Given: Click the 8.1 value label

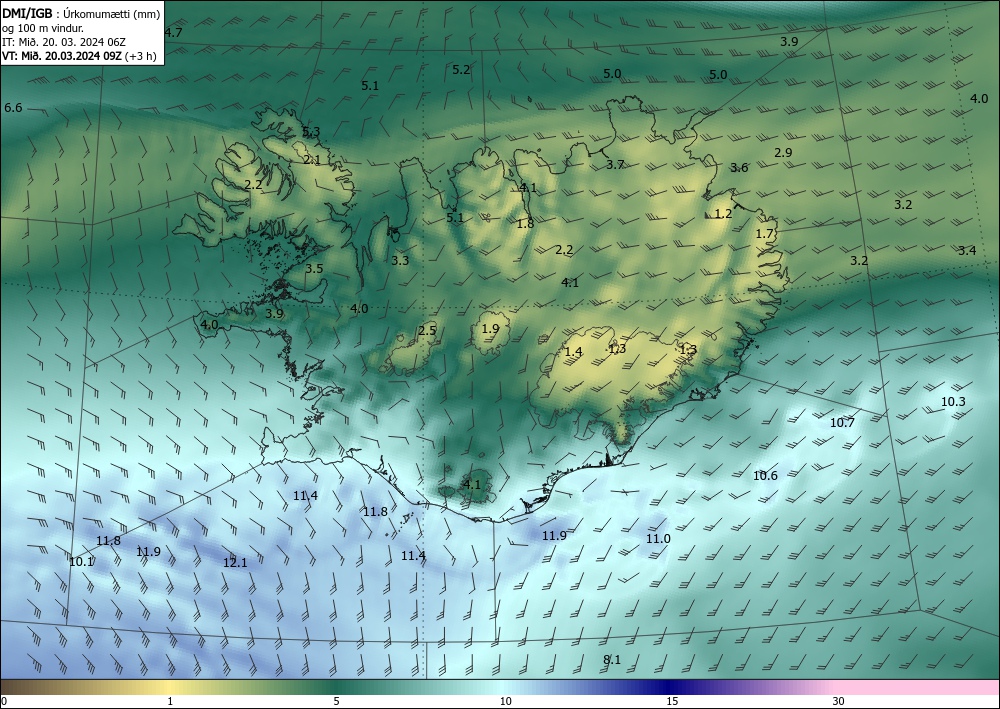Looking at the screenshot, I should [612, 659].
